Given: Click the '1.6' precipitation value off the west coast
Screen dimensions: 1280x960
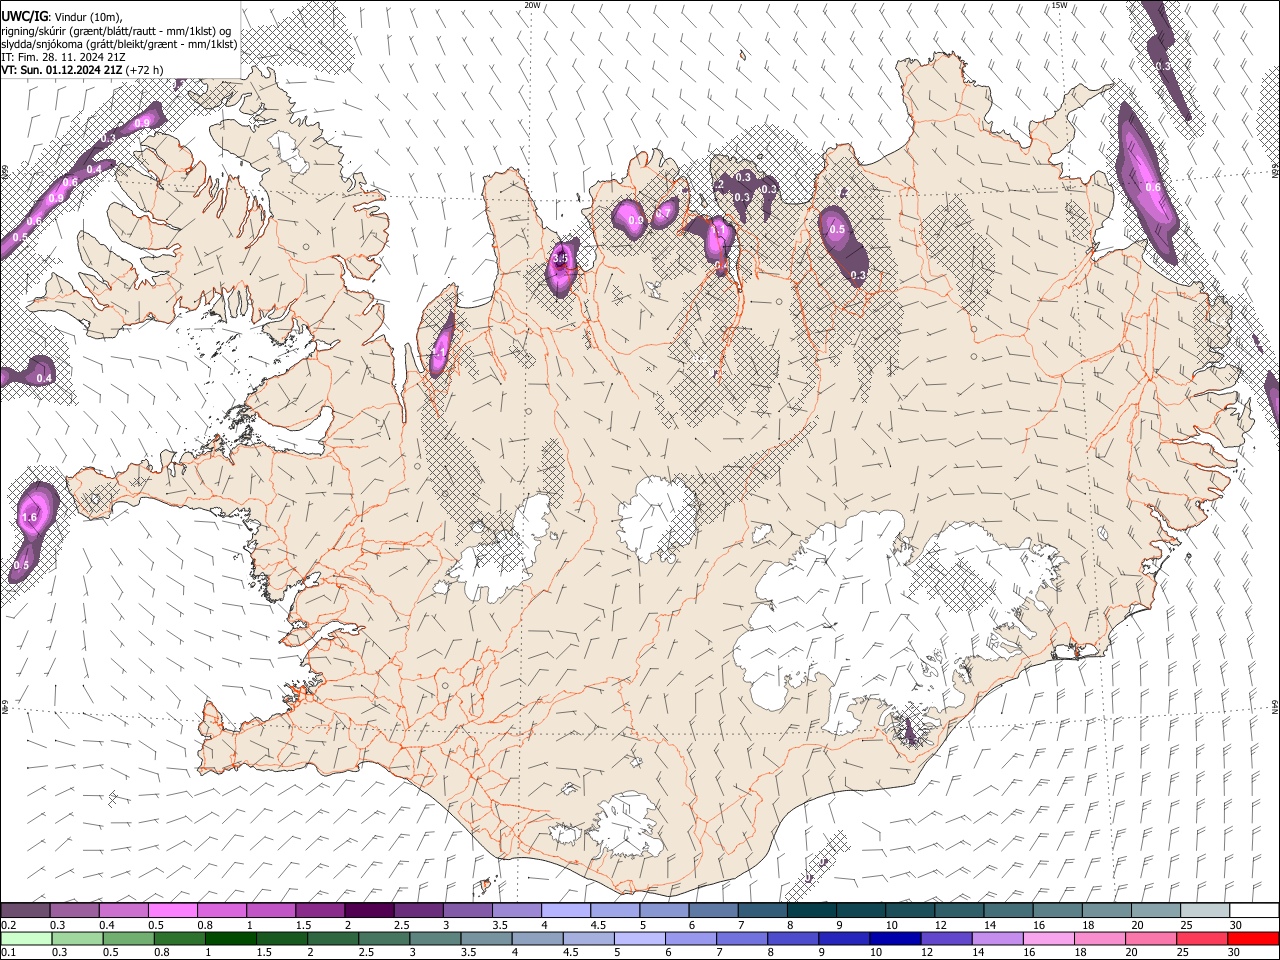Looking at the screenshot, I should (x=29, y=517).
